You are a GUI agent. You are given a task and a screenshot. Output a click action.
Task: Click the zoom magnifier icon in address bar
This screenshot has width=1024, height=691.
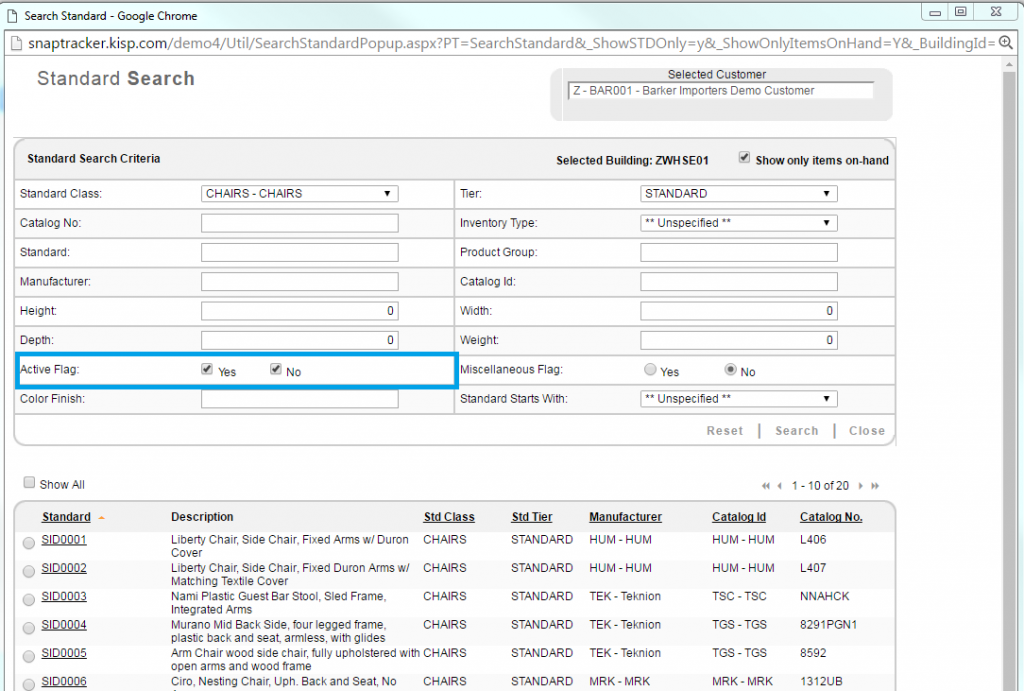[x=1006, y=43]
